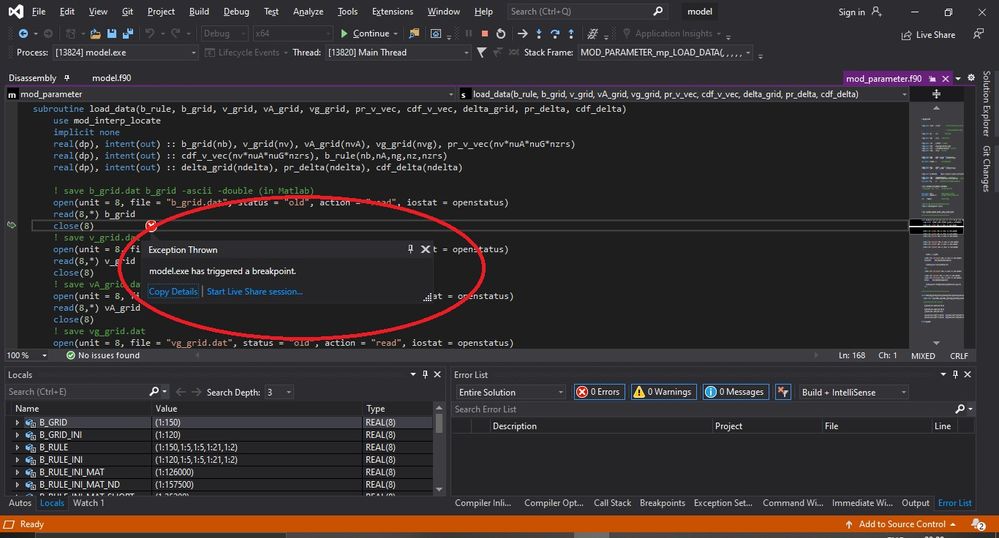
Task: Click the feedback icon beside Live Share
Action: tap(978, 34)
